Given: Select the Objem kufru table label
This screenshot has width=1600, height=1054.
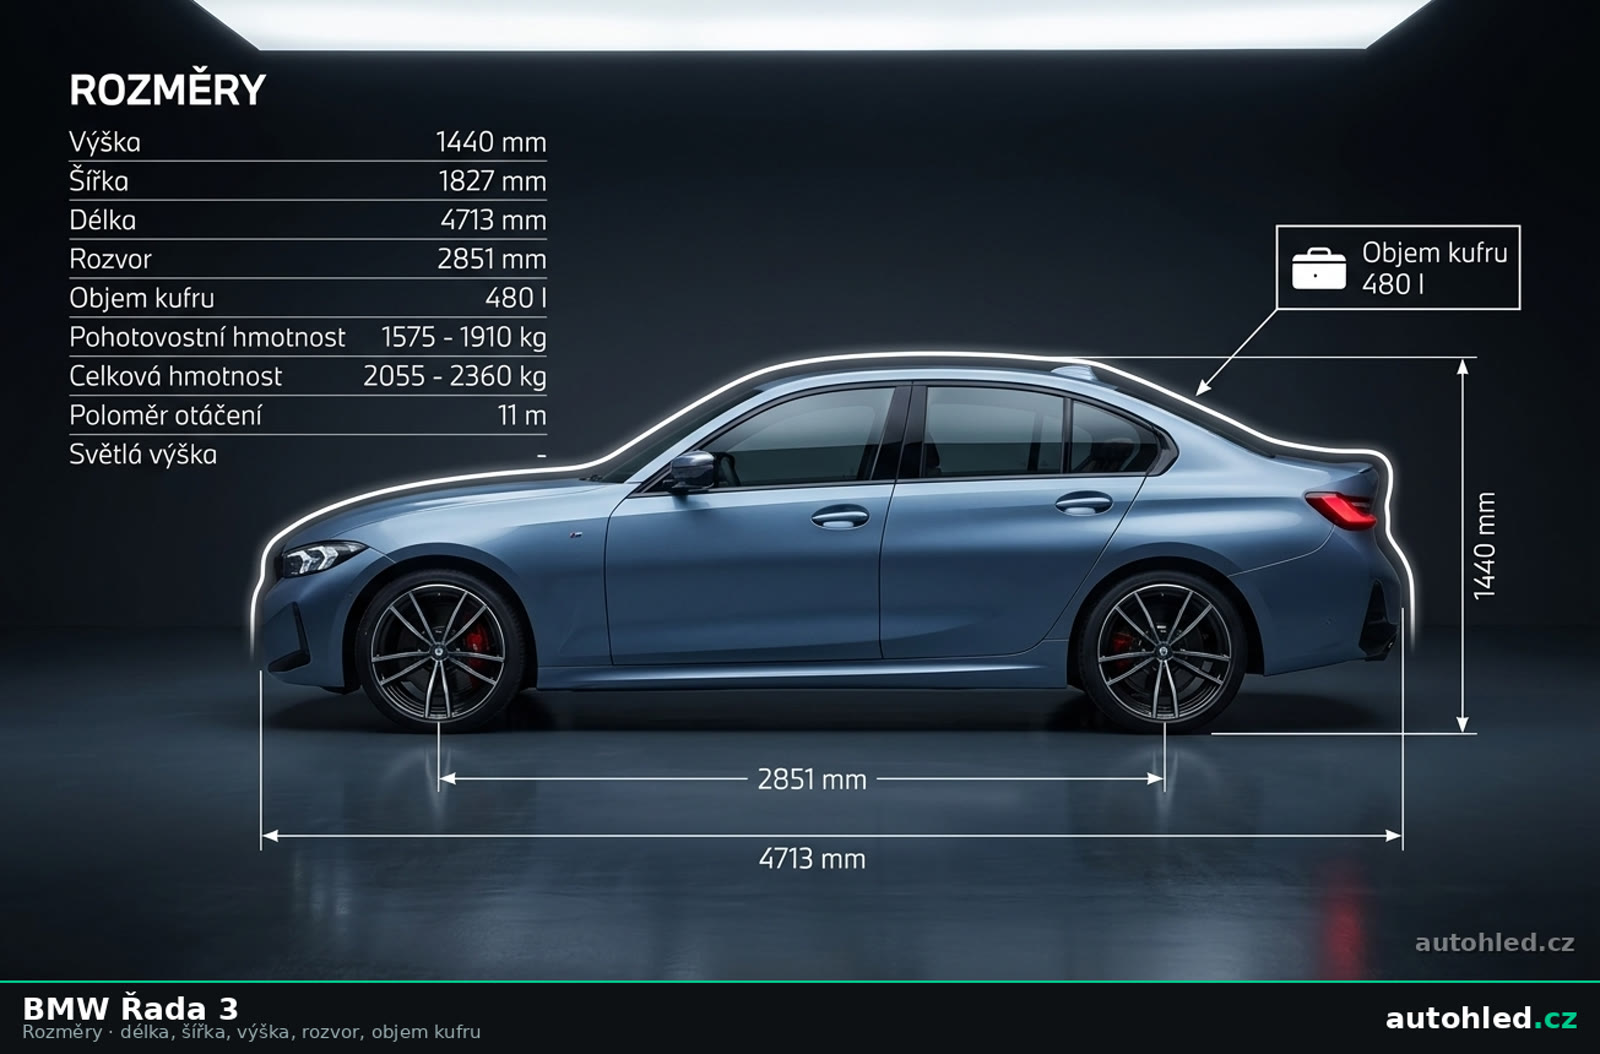Looking at the screenshot, I should tap(142, 298).
